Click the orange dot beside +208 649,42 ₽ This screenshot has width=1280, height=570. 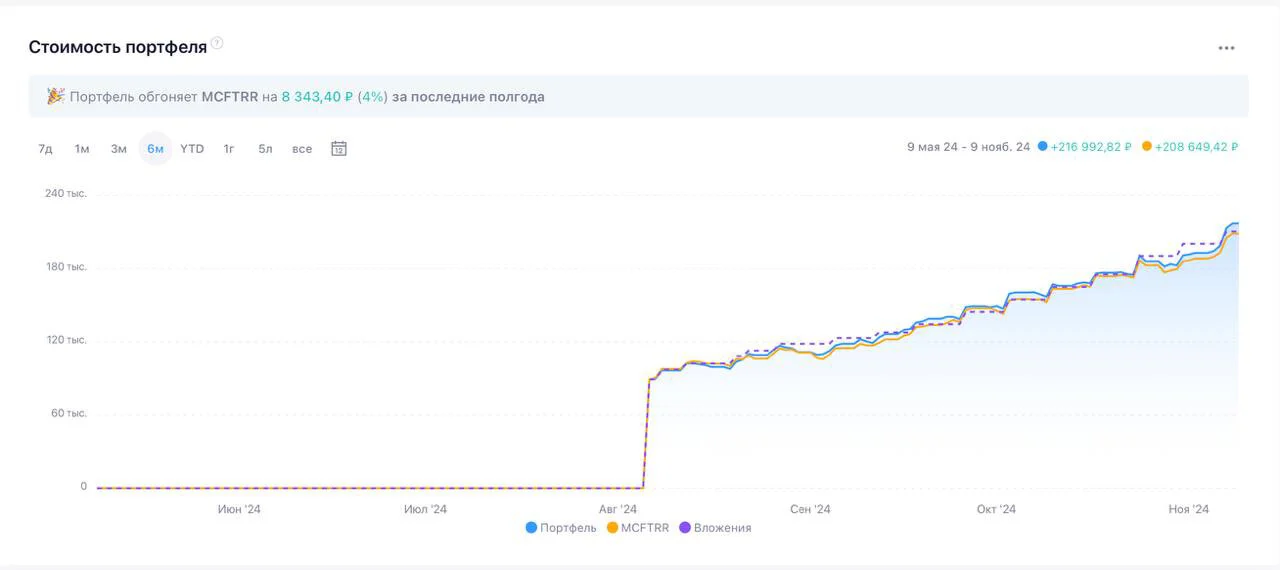pos(1146,147)
